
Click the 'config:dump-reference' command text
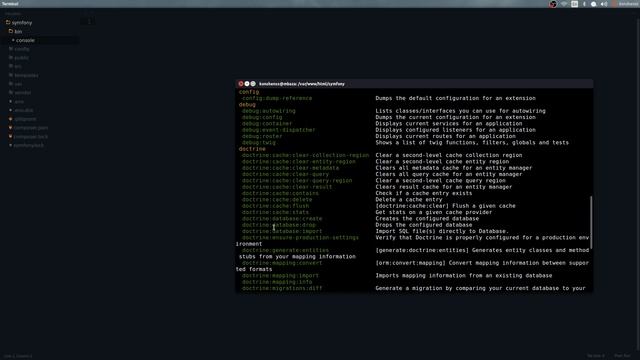277,98
